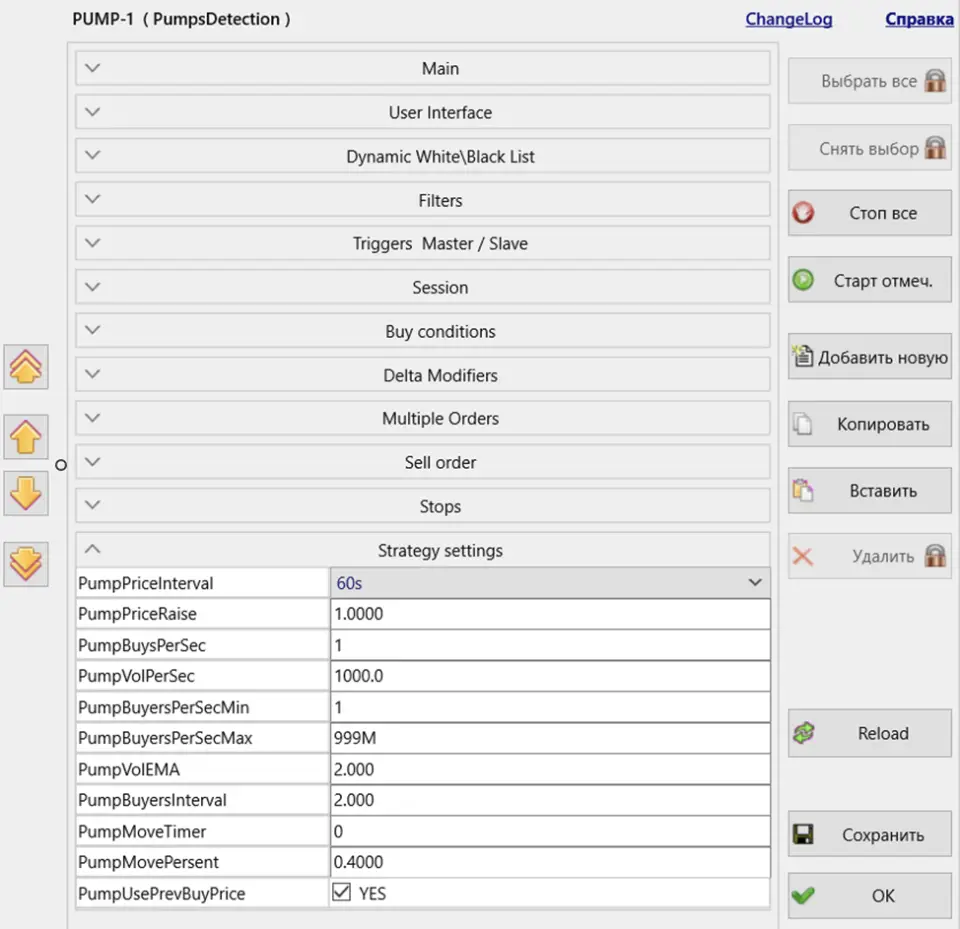Viewport: 960px width, 929px height.
Task: Click Добавить новую to add a strategy
Action: pos(869,358)
